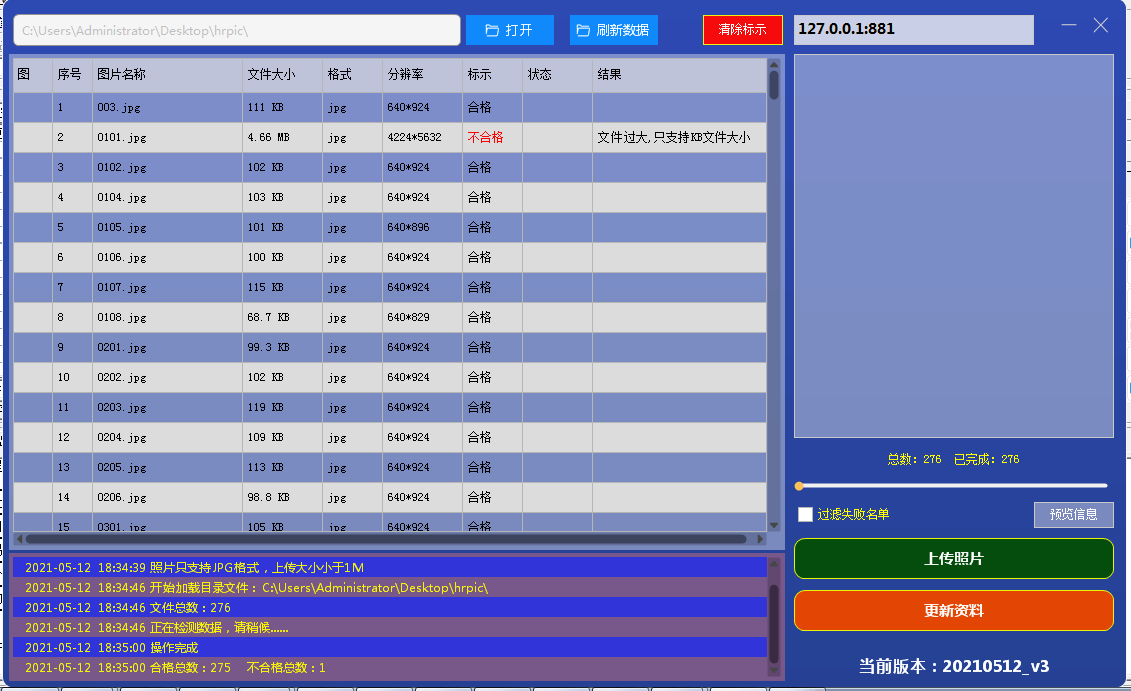Select the server address 127.0.0.1:881 field
Image resolution: width=1131 pixels, height=691 pixels.
(912, 30)
